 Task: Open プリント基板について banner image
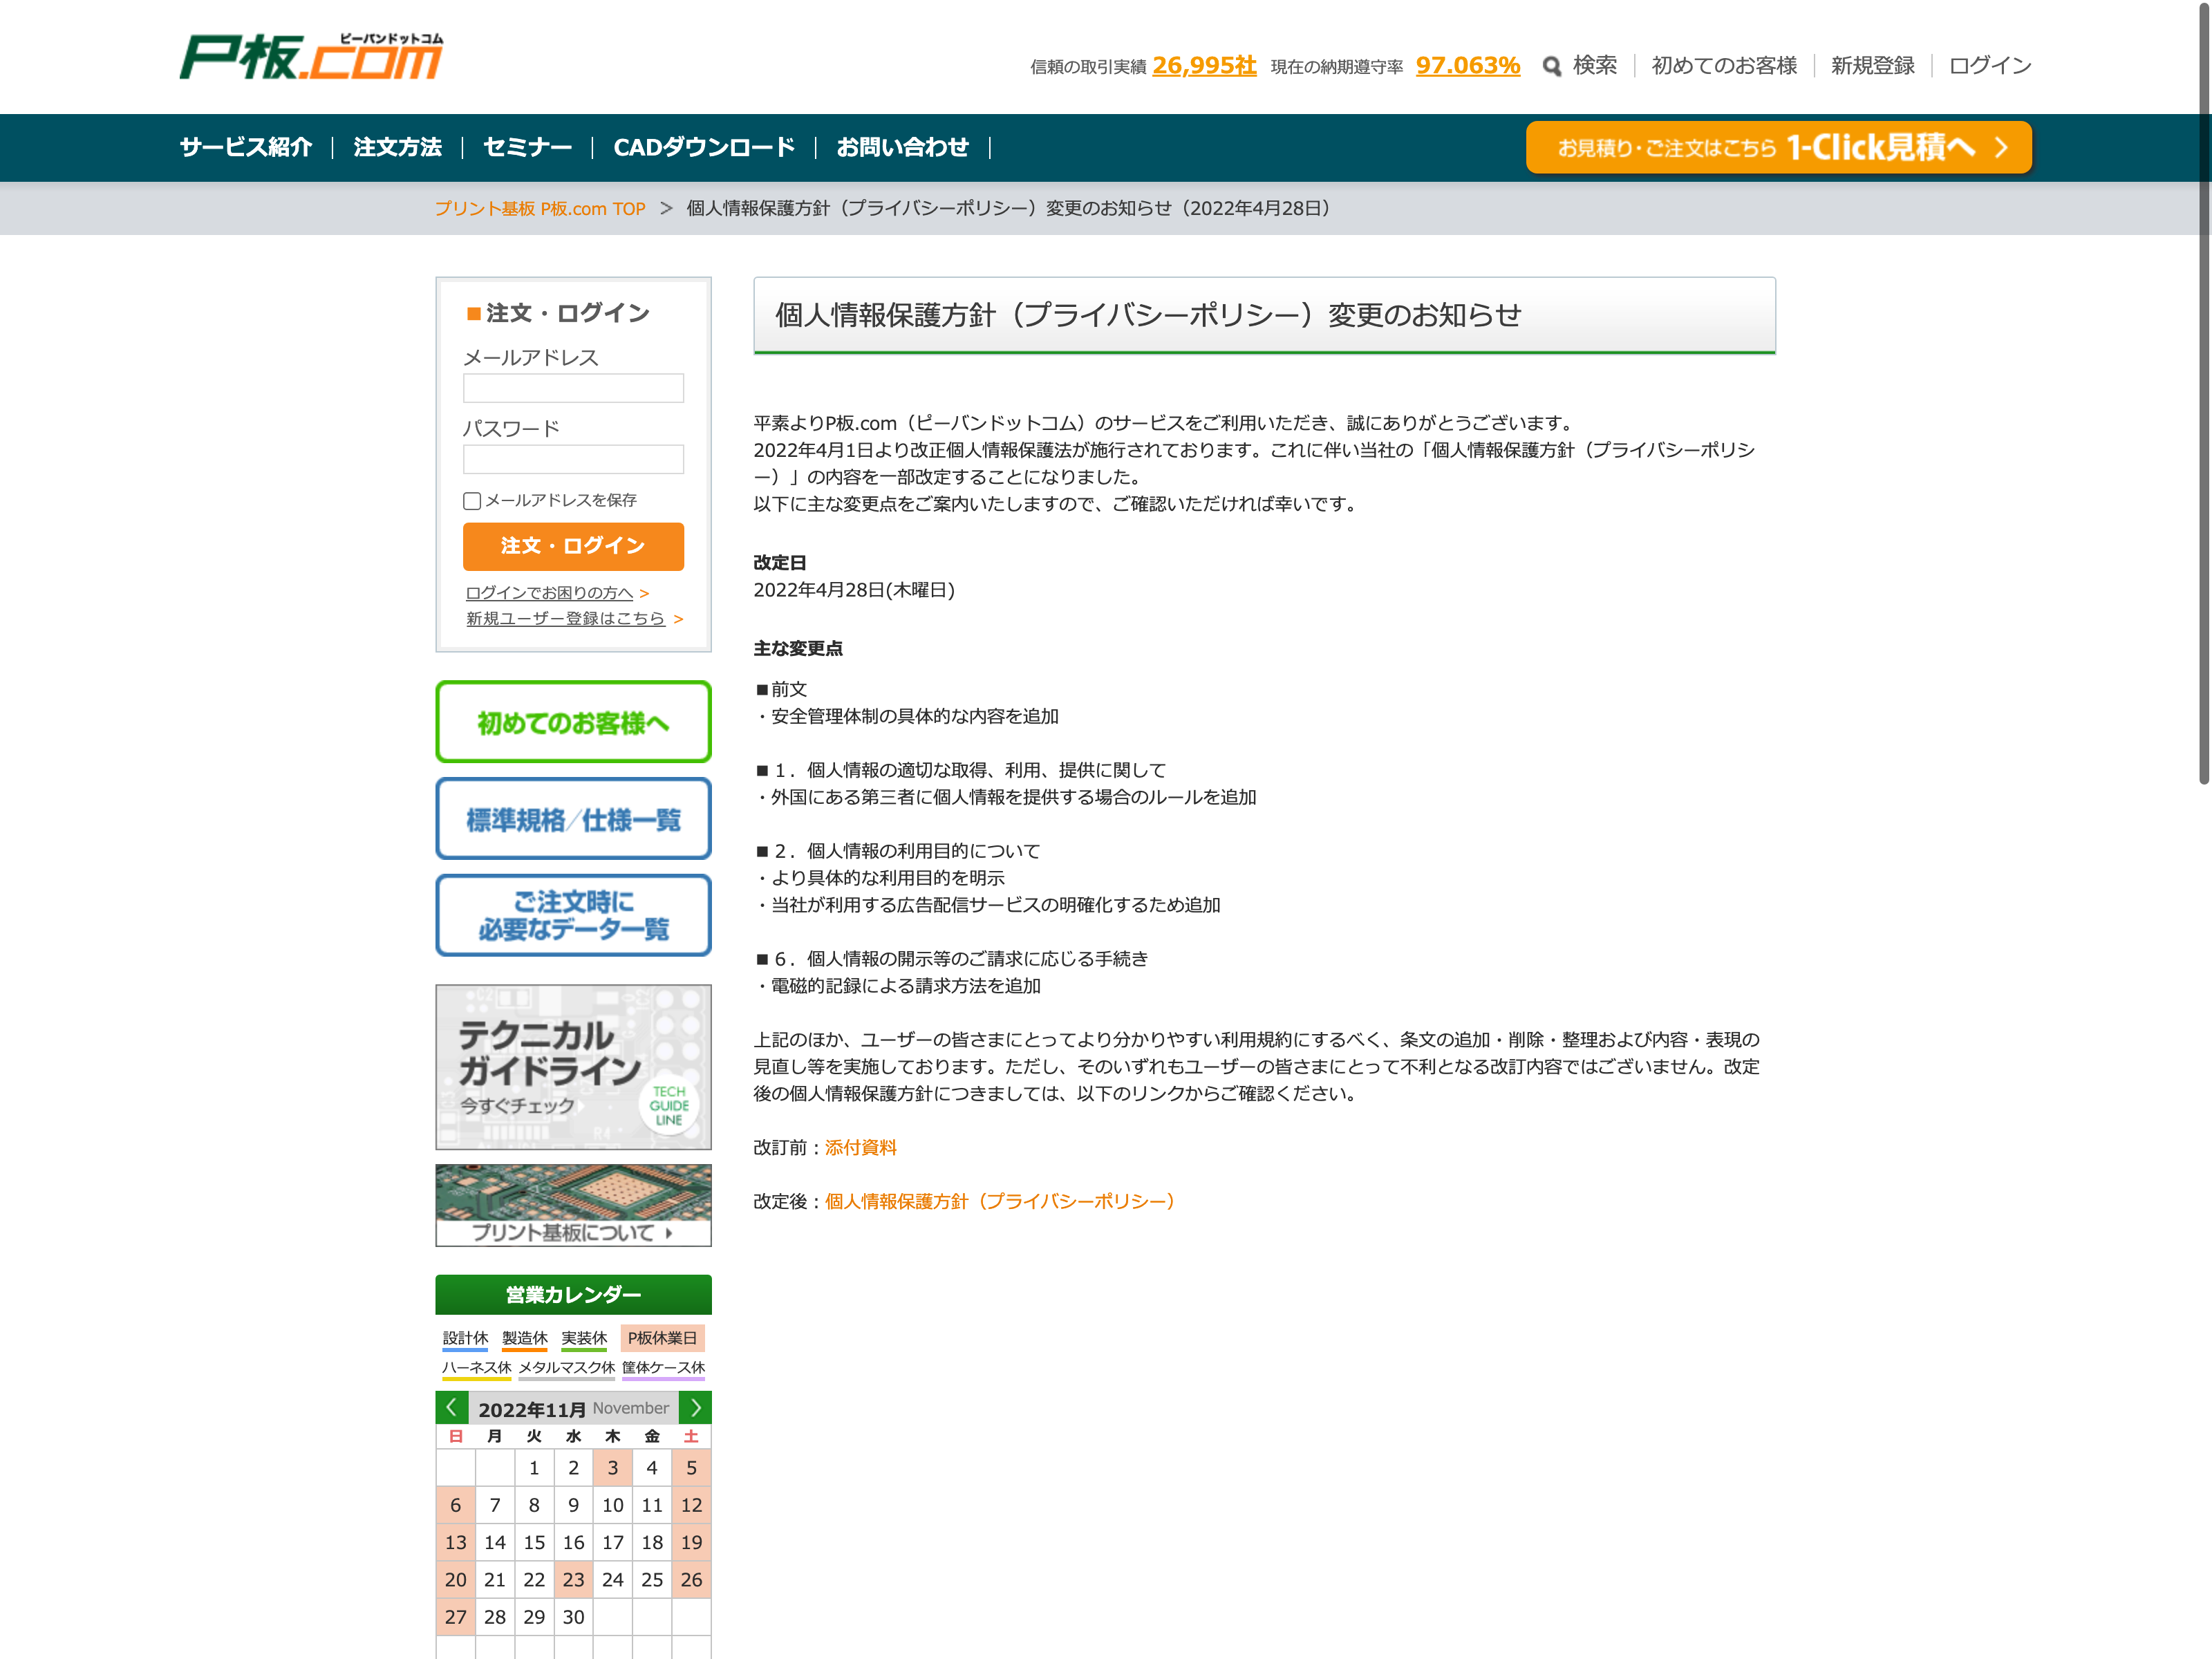point(573,1204)
